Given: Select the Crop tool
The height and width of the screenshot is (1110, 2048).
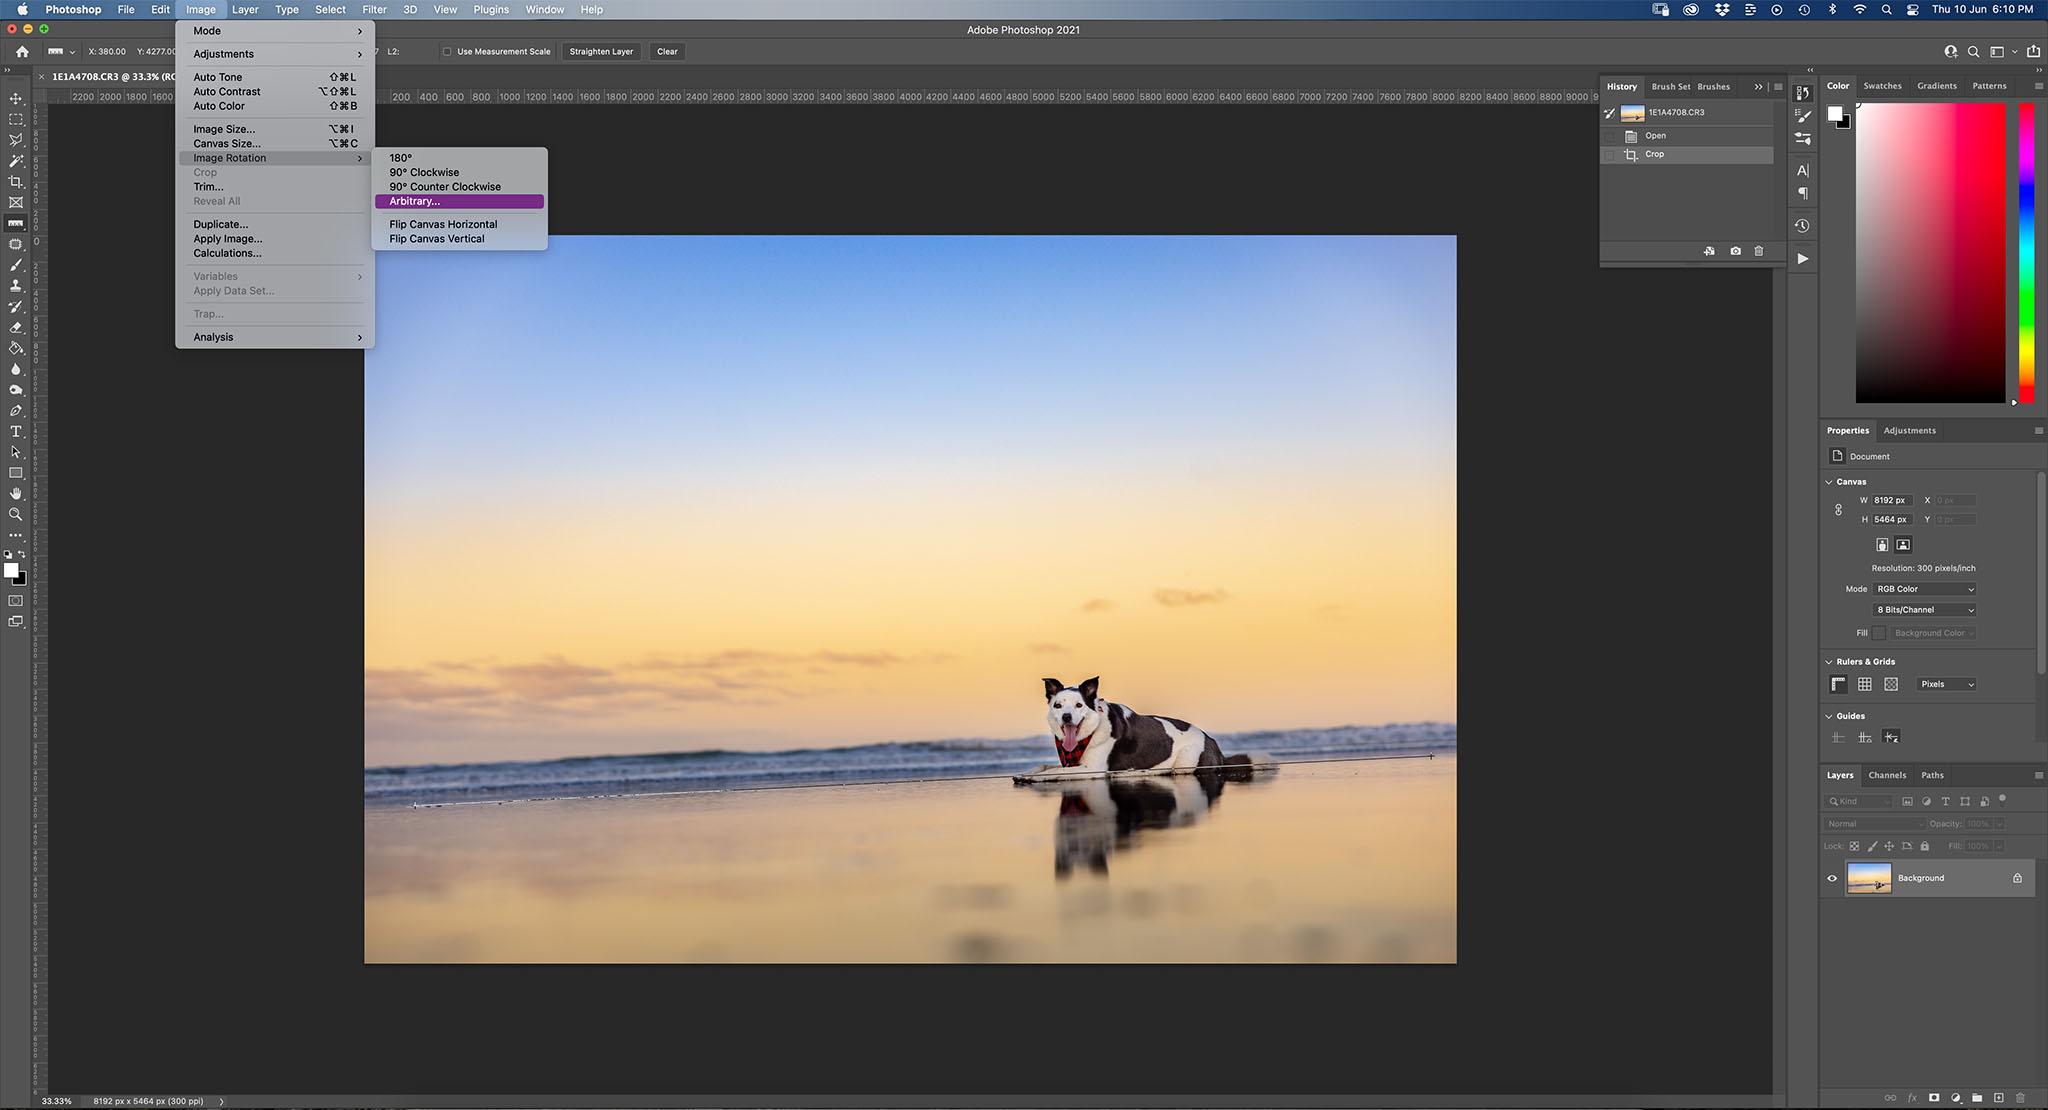Looking at the screenshot, I should click(15, 181).
